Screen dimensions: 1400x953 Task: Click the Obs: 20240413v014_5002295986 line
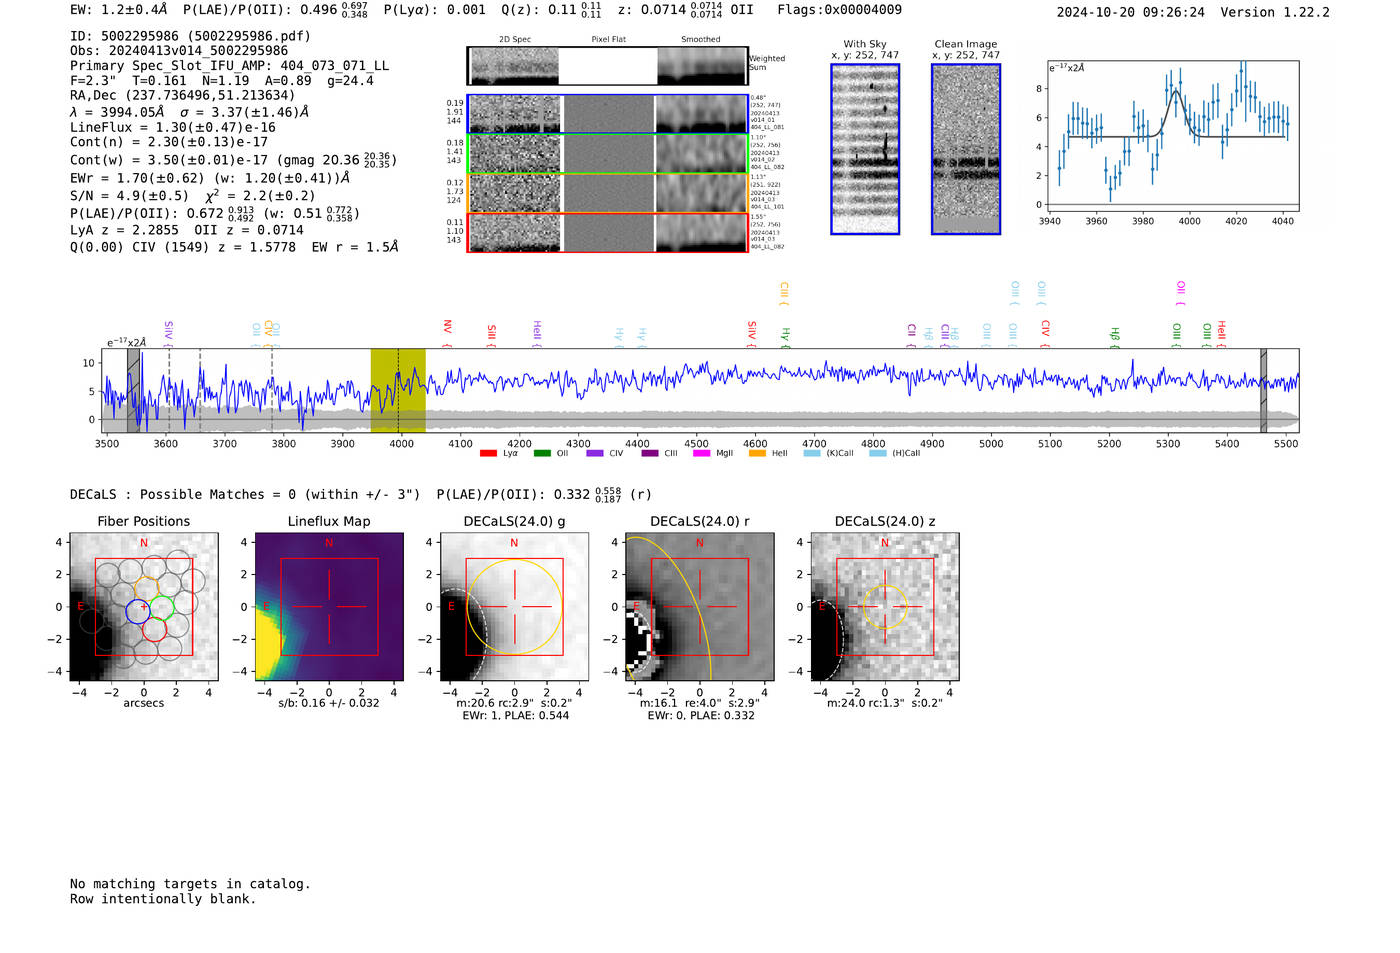click(179, 51)
